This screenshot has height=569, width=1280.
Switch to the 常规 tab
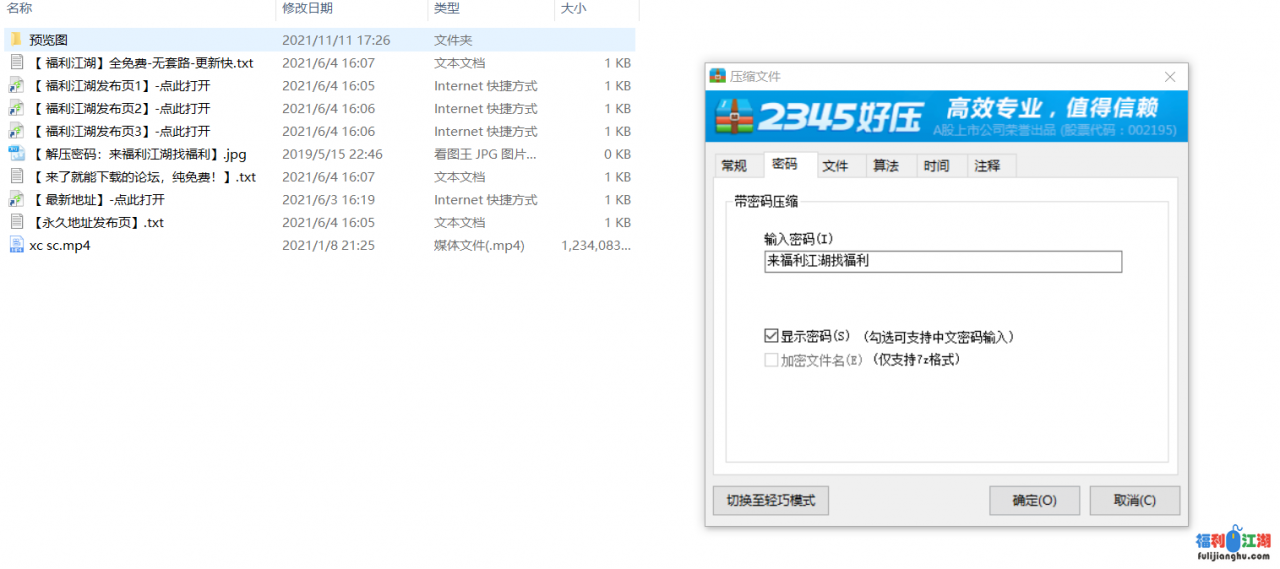tap(734, 166)
